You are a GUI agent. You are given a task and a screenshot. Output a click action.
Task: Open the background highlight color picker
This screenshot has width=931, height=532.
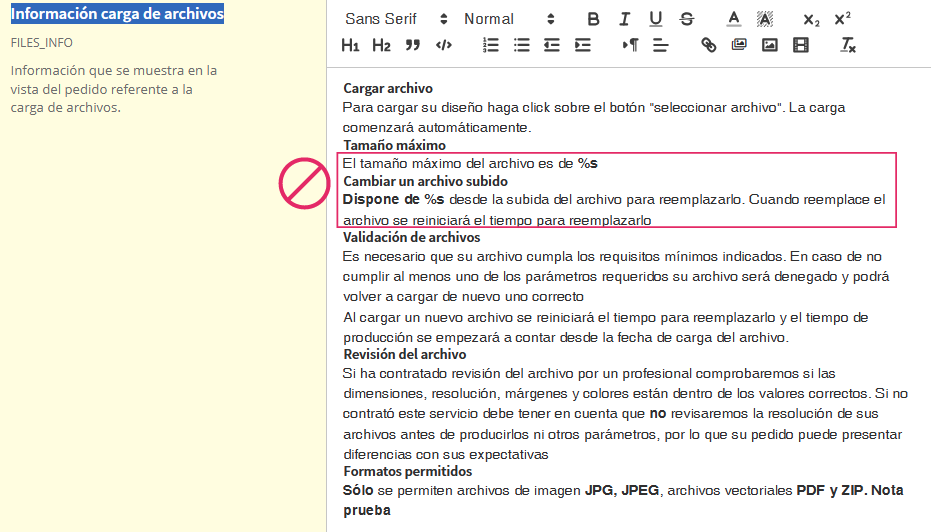[765, 19]
